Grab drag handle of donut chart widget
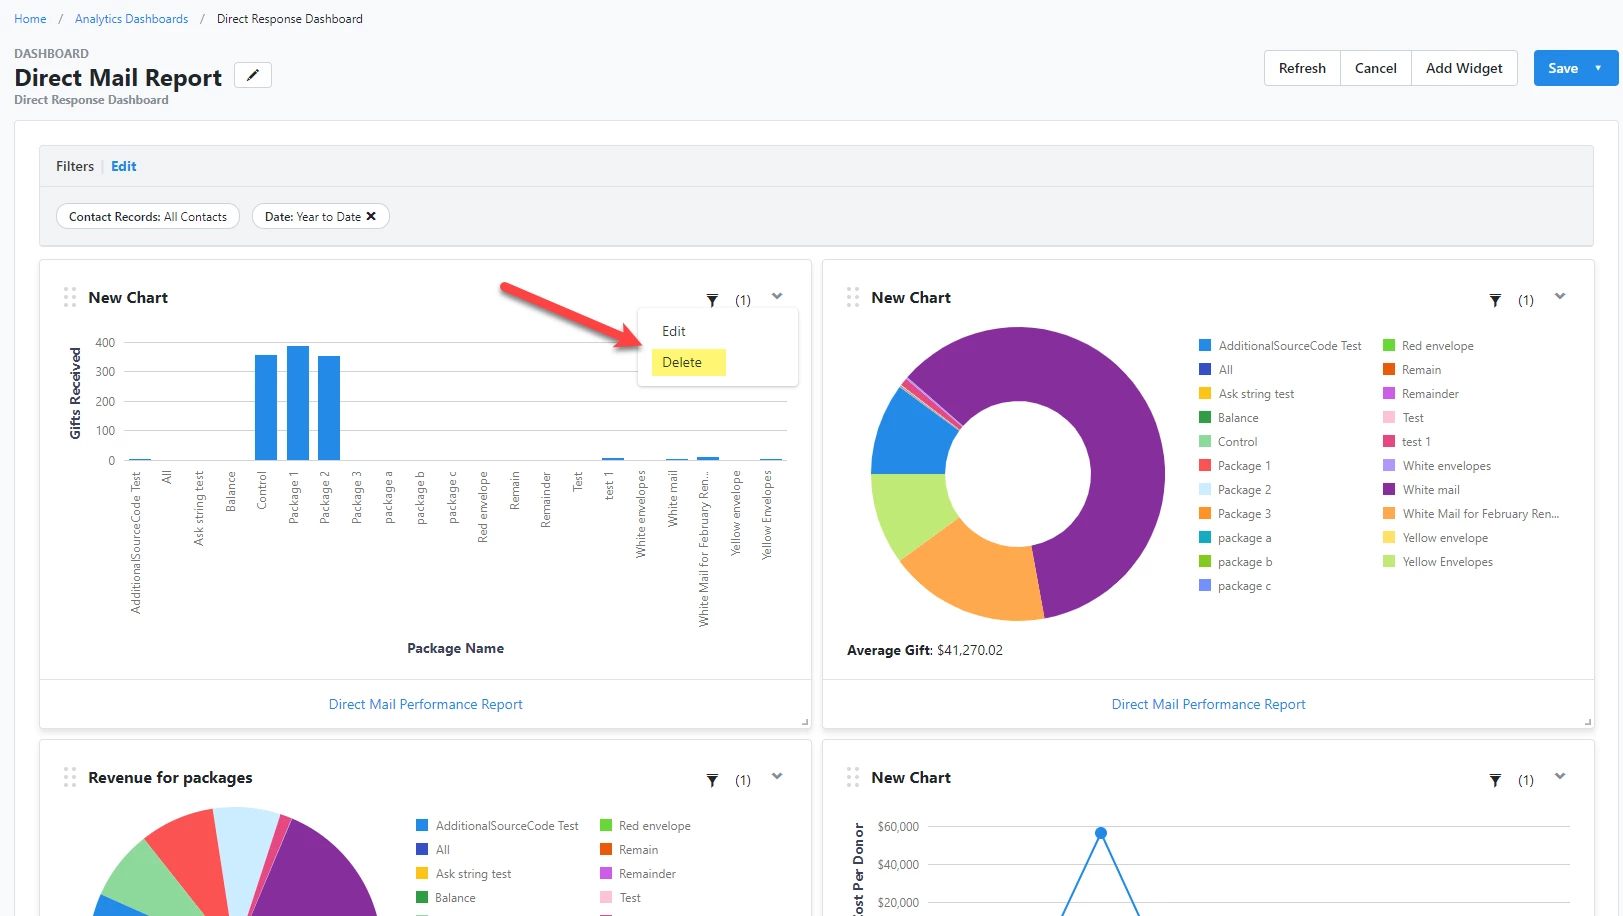1623x916 pixels. [x=853, y=297]
